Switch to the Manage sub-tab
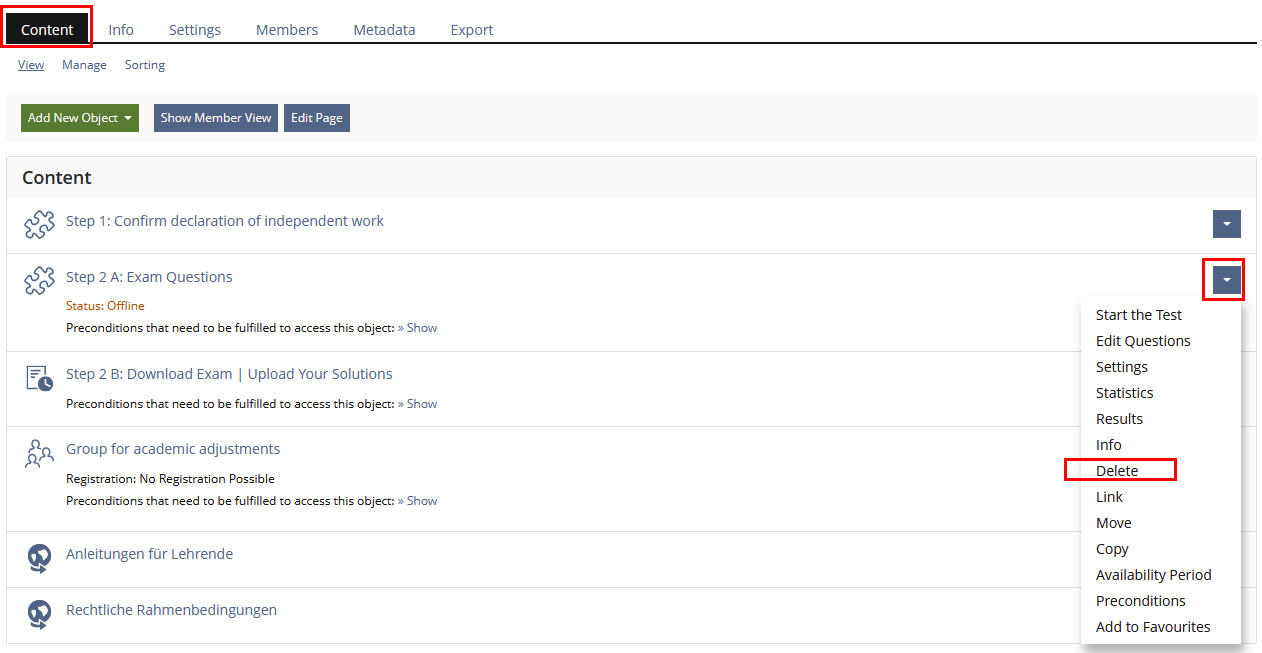This screenshot has height=653, width=1262. [x=84, y=65]
